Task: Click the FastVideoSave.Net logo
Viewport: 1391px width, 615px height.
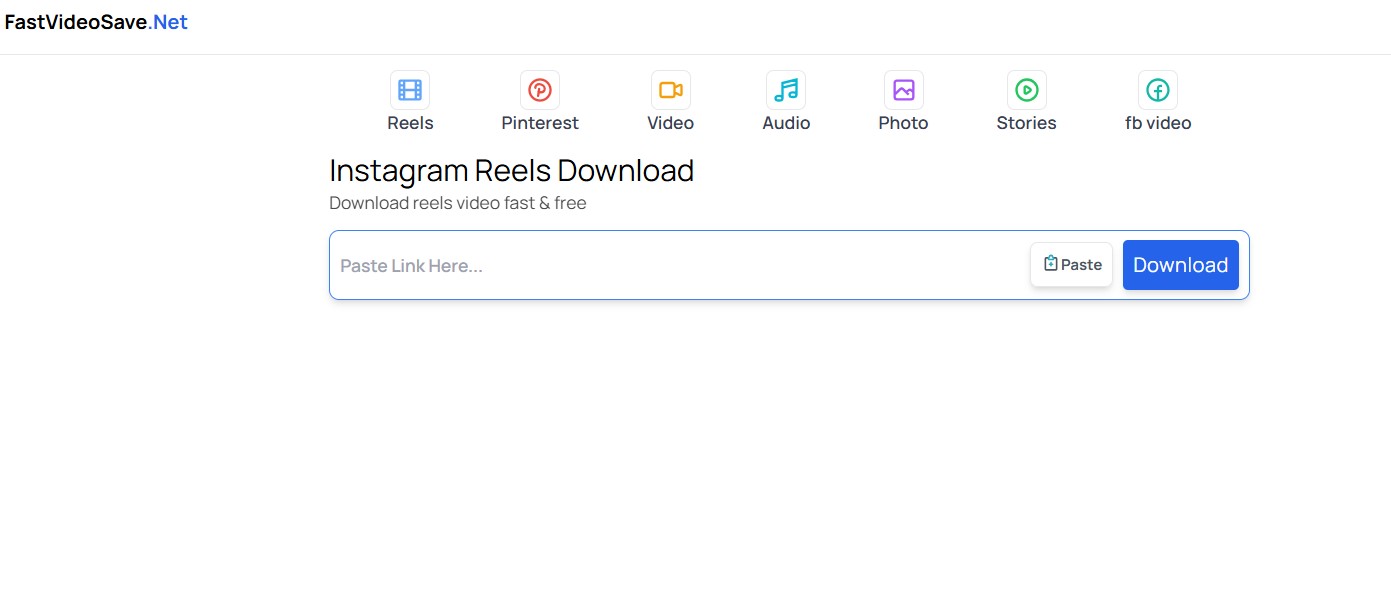Action: click(x=96, y=21)
